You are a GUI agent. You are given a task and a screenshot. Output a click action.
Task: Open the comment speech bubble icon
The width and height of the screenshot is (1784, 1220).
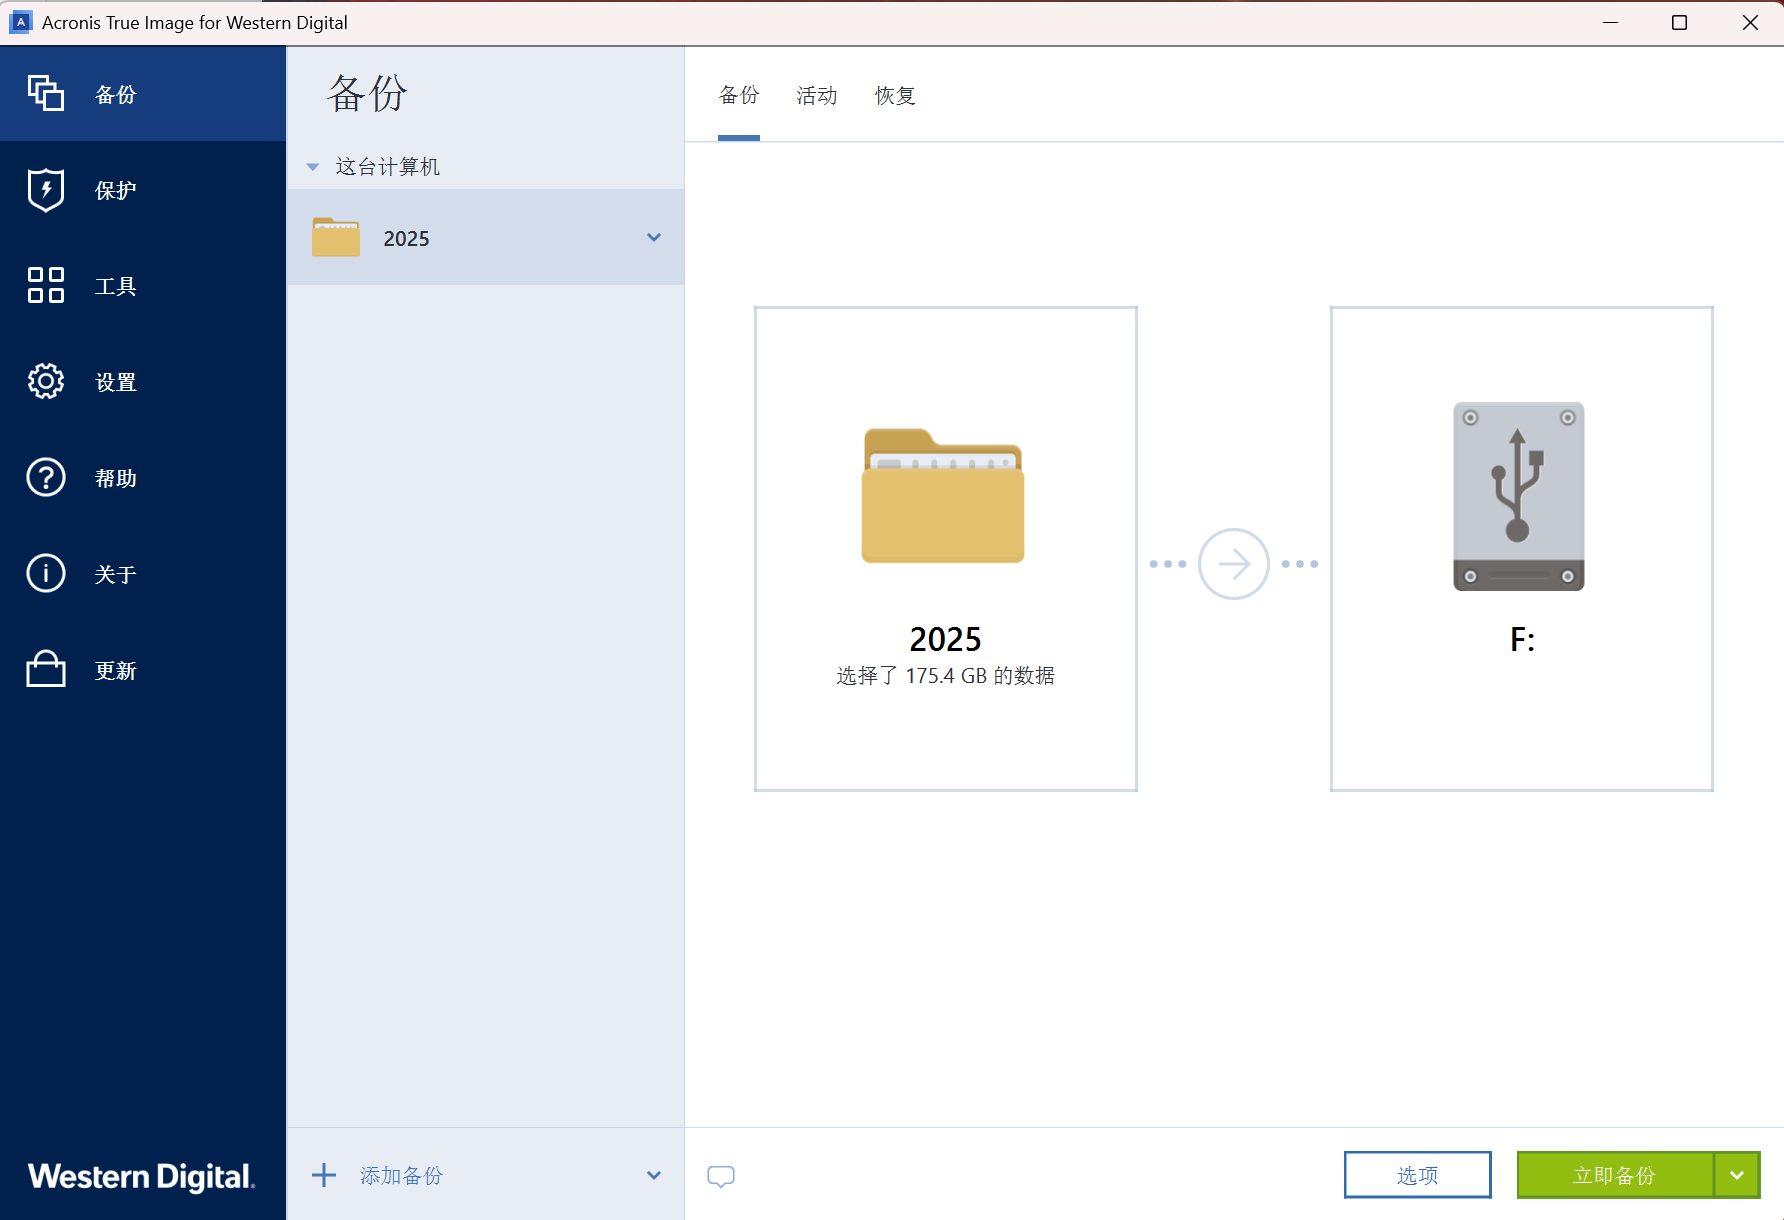(x=721, y=1176)
